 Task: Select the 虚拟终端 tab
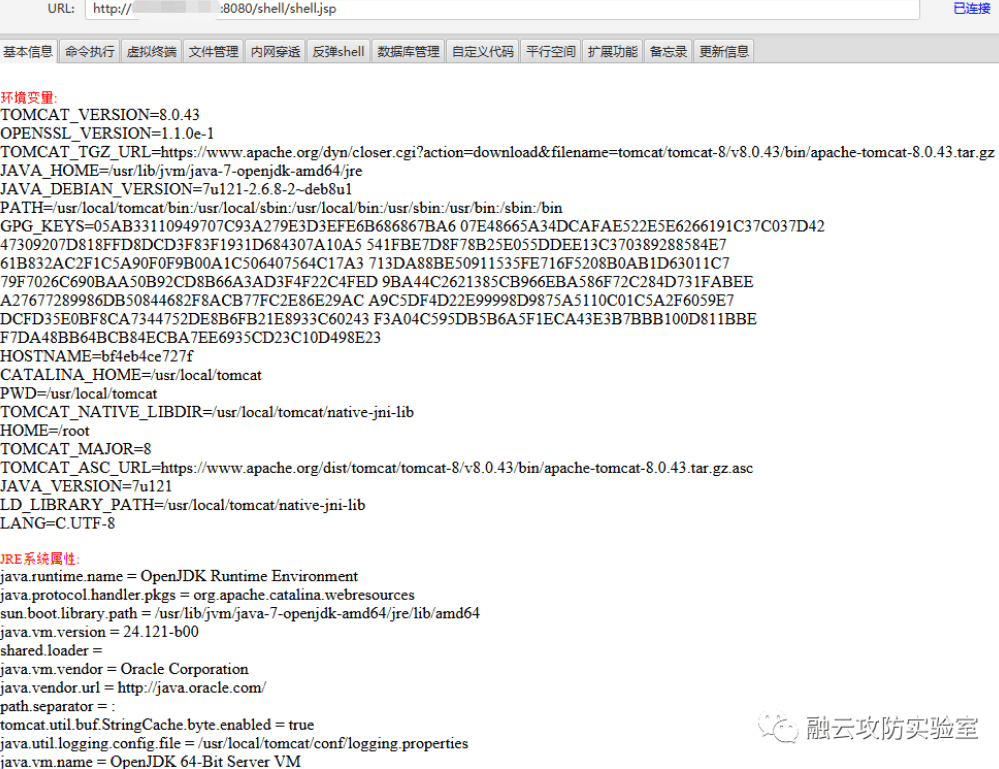(151, 51)
